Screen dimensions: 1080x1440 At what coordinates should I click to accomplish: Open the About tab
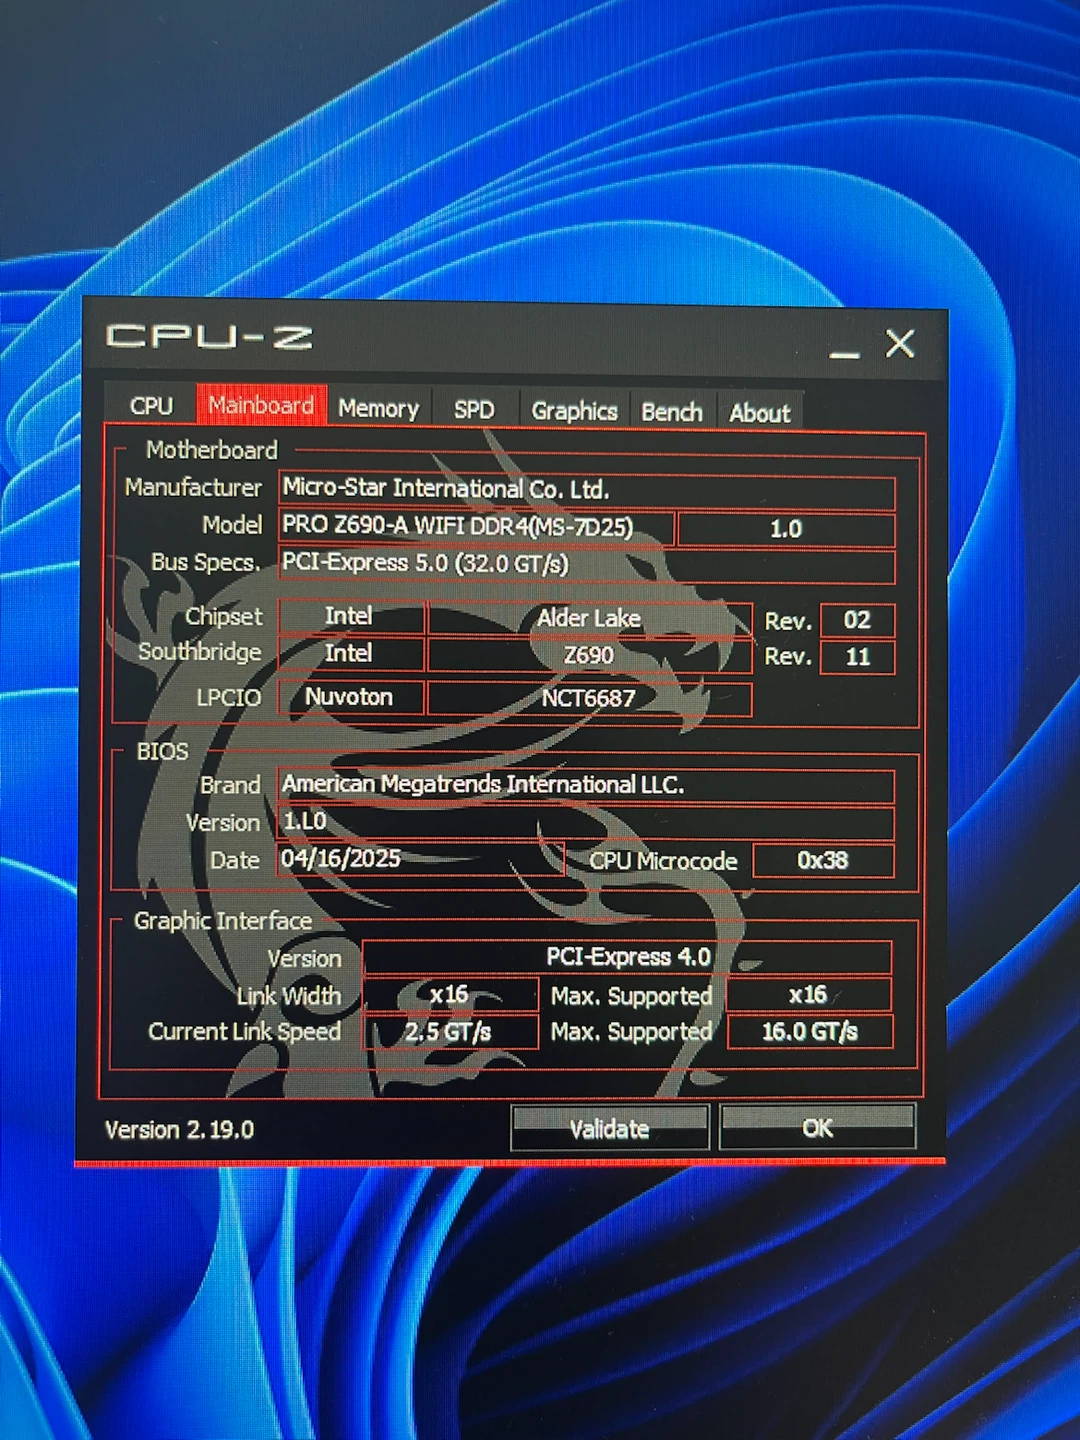click(x=760, y=413)
